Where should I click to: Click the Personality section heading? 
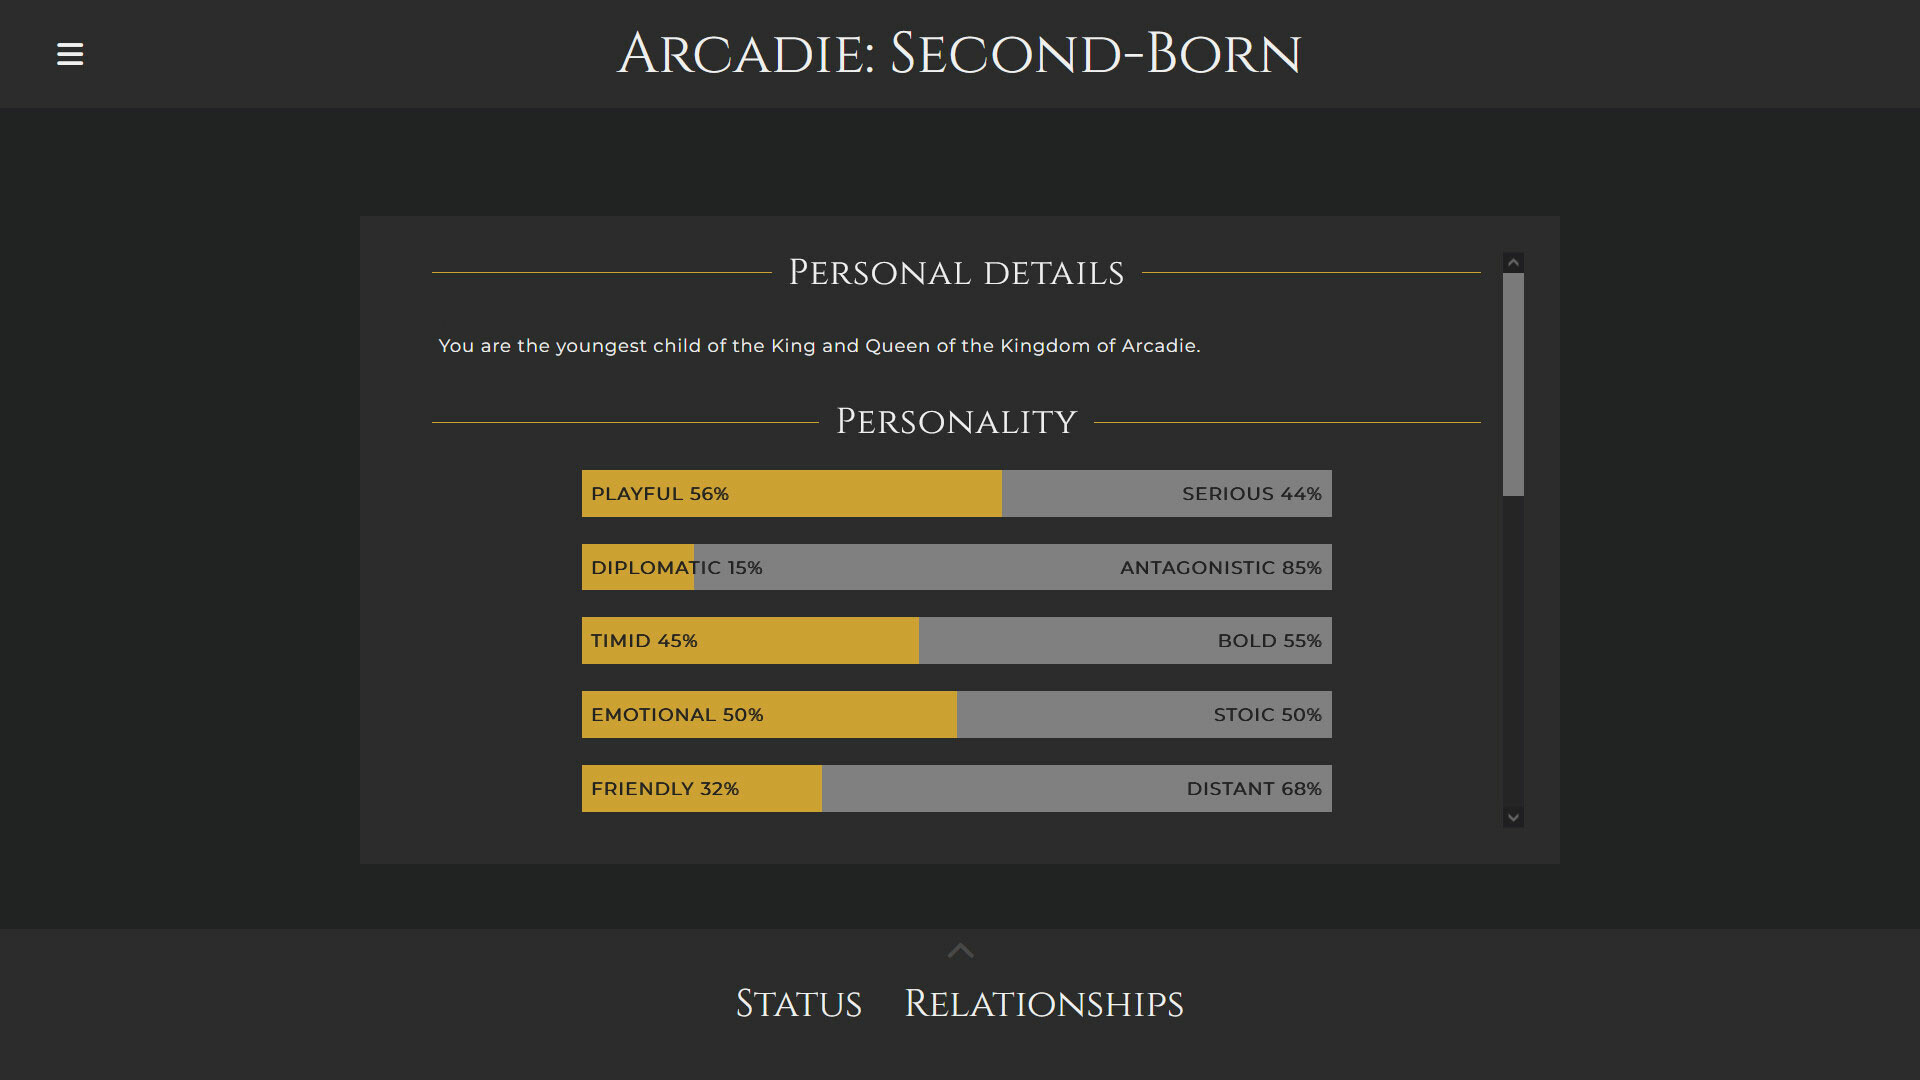(956, 420)
